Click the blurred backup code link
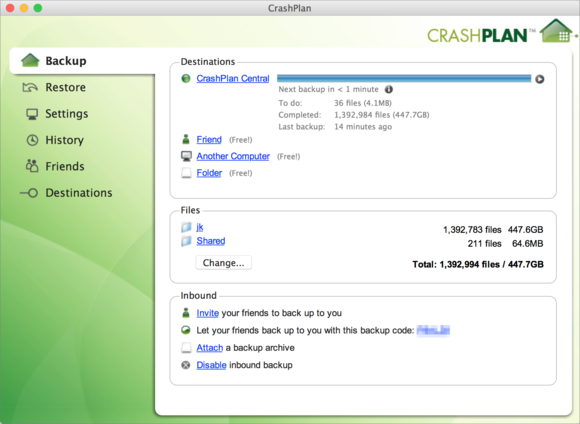 pyautogui.click(x=433, y=330)
